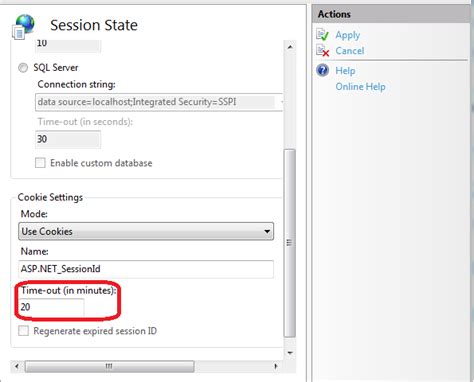
Task: Click the horizontal scrollbar right arrow
Action: tap(276, 366)
